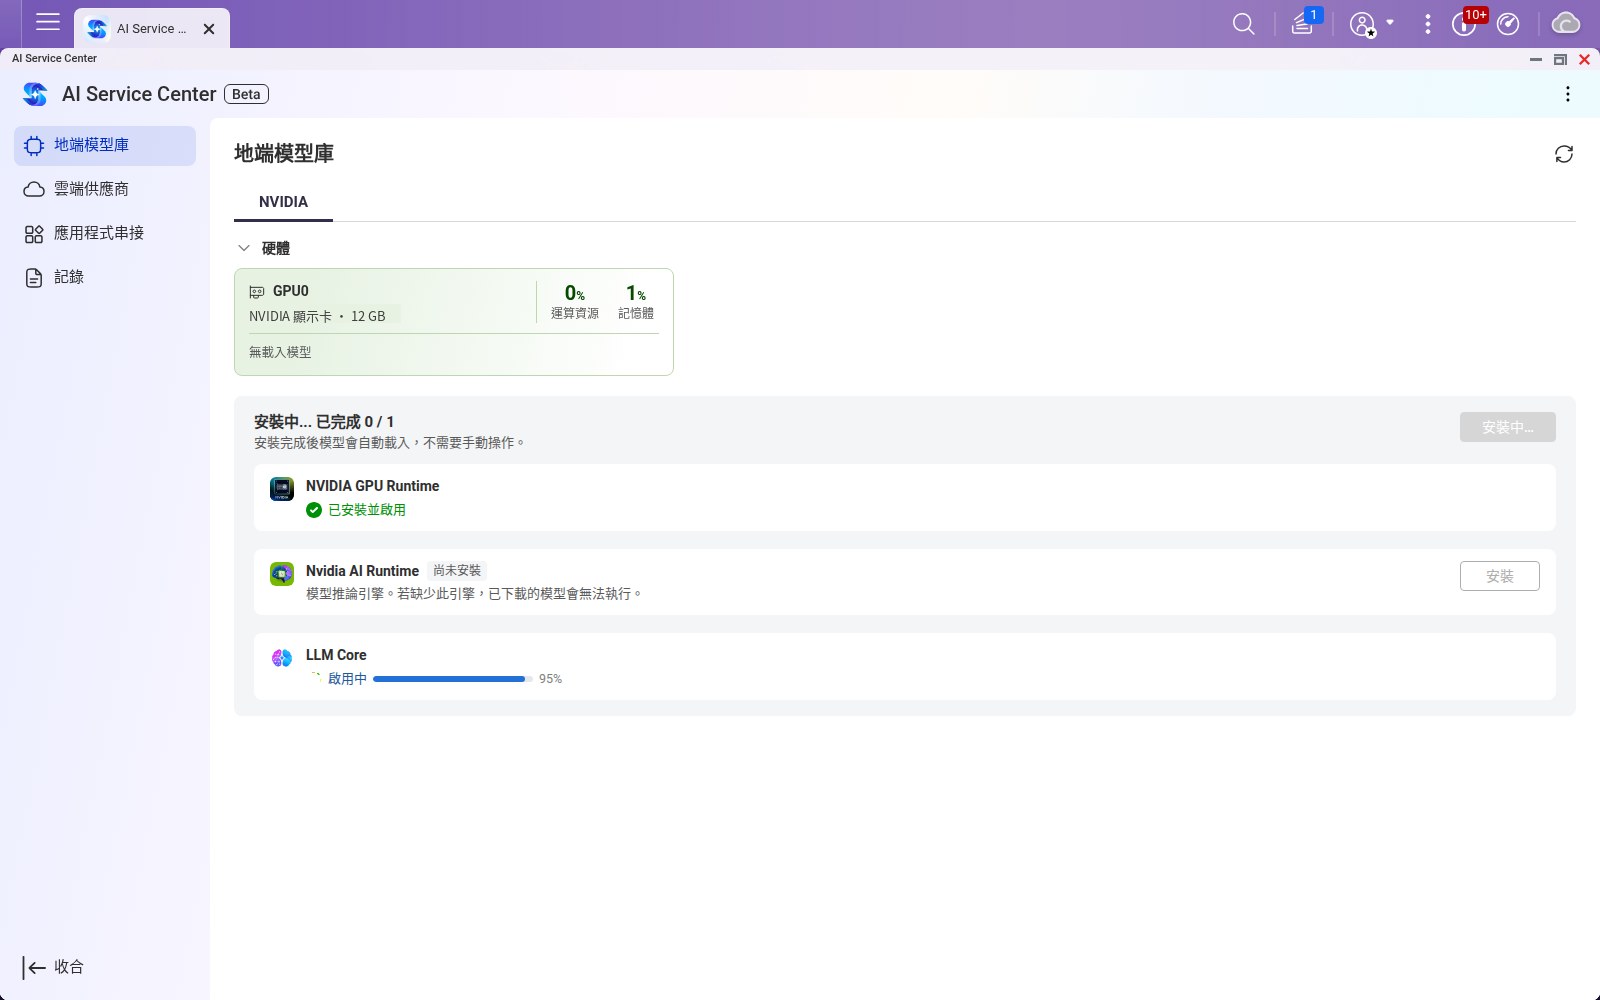Click the grid icon beside 應用程式串接
The height and width of the screenshot is (1000, 1600).
[x=34, y=234]
